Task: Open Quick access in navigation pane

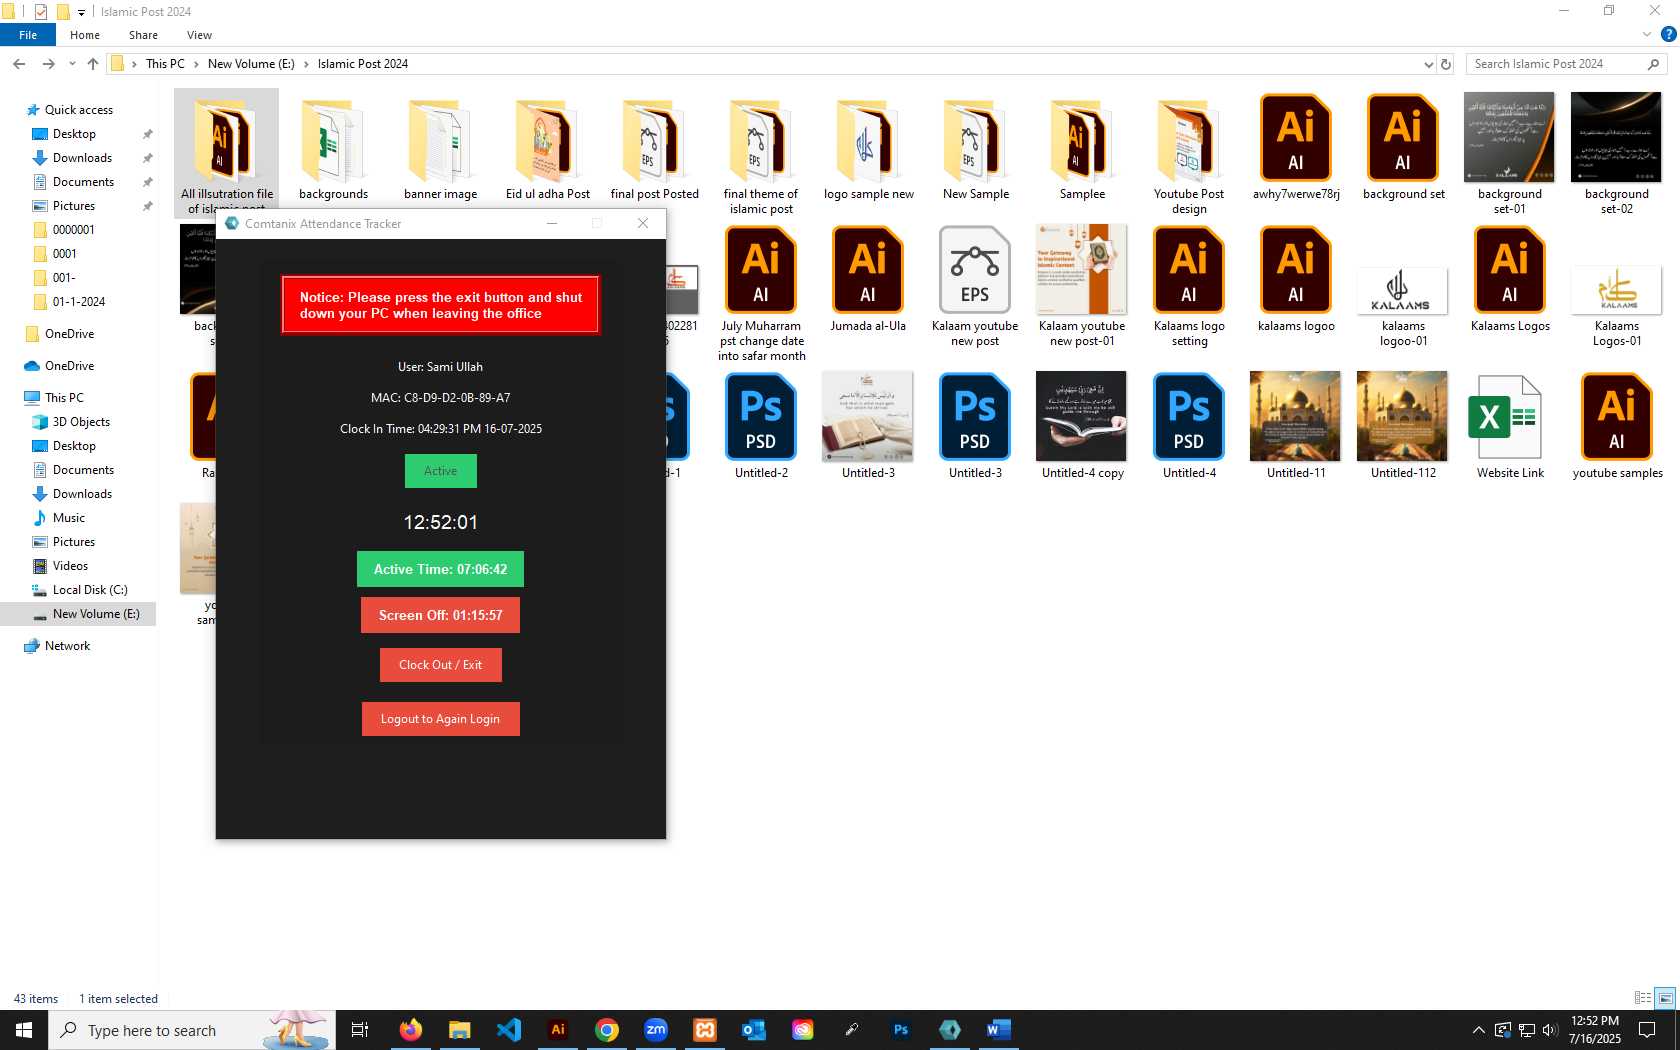Action: [x=78, y=110]
